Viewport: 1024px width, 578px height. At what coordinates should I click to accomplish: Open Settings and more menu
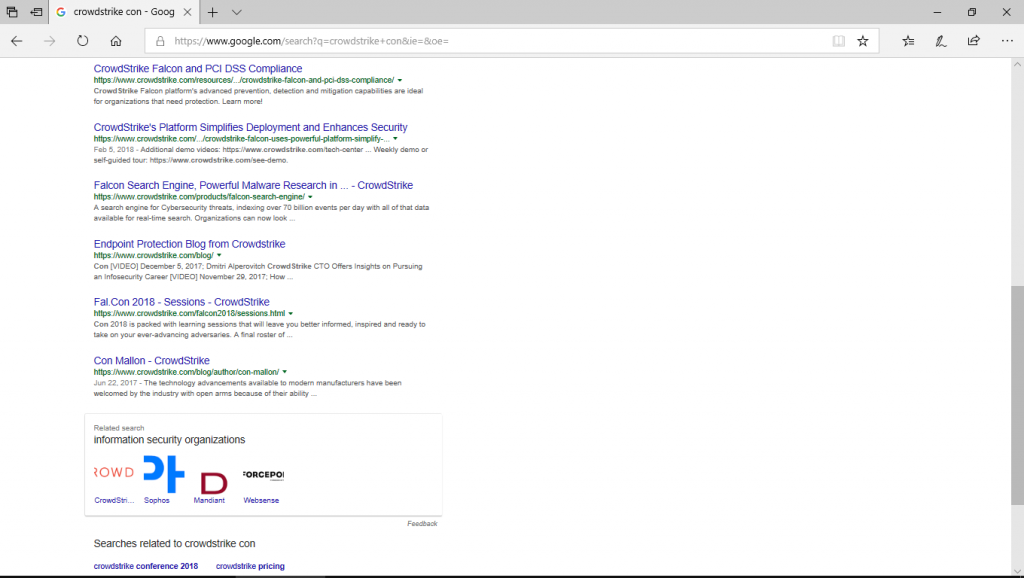pos(1007,41)
